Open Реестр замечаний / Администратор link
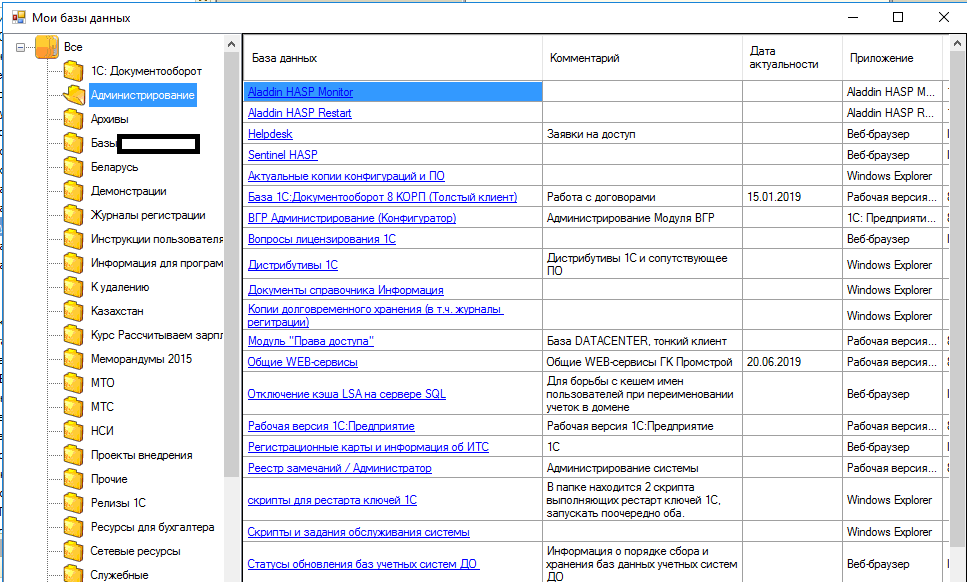Image resolution: width=967 pixels, height=582 pixels. (x=340, y=468)
